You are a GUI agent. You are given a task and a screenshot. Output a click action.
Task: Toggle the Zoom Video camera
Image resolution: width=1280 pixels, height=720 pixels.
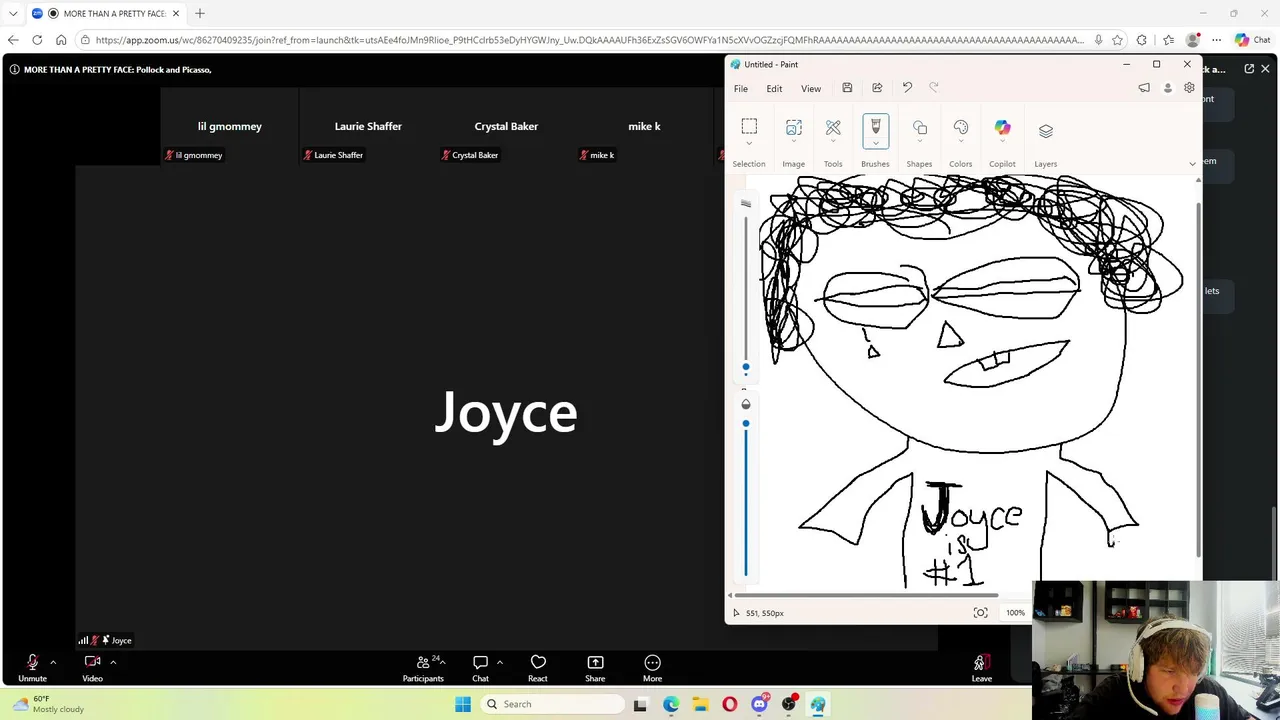click(x=92, y=667)
